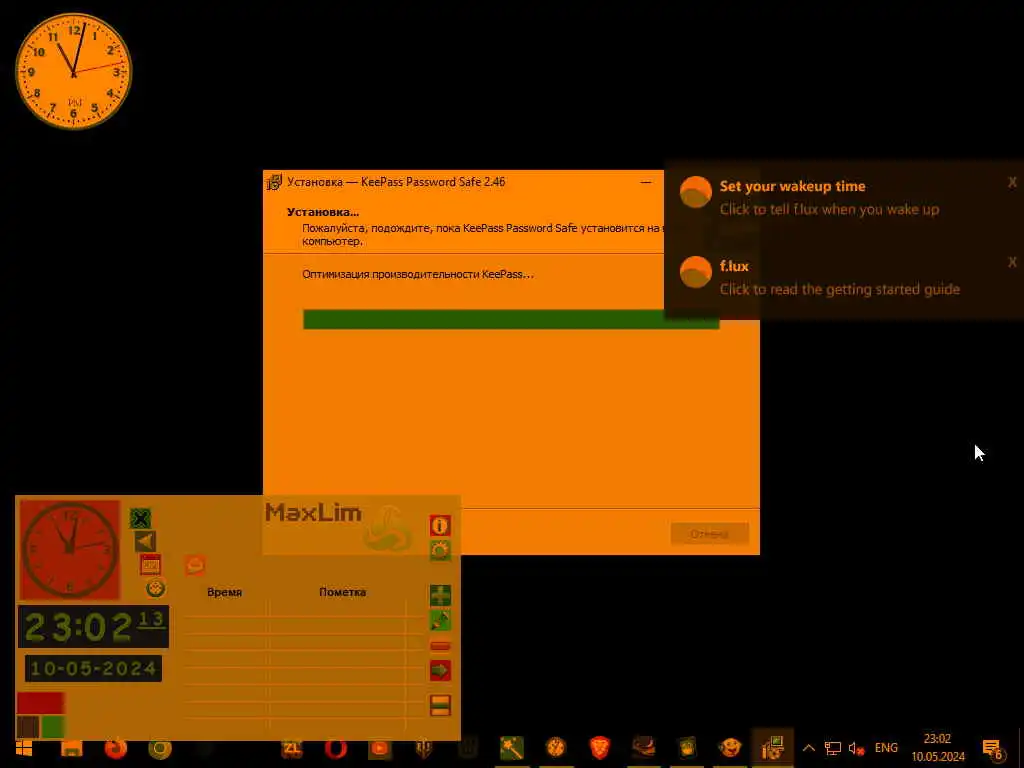
Task: Click the pencil edit icon in MaxLim
Action: (x=440, y=620)
